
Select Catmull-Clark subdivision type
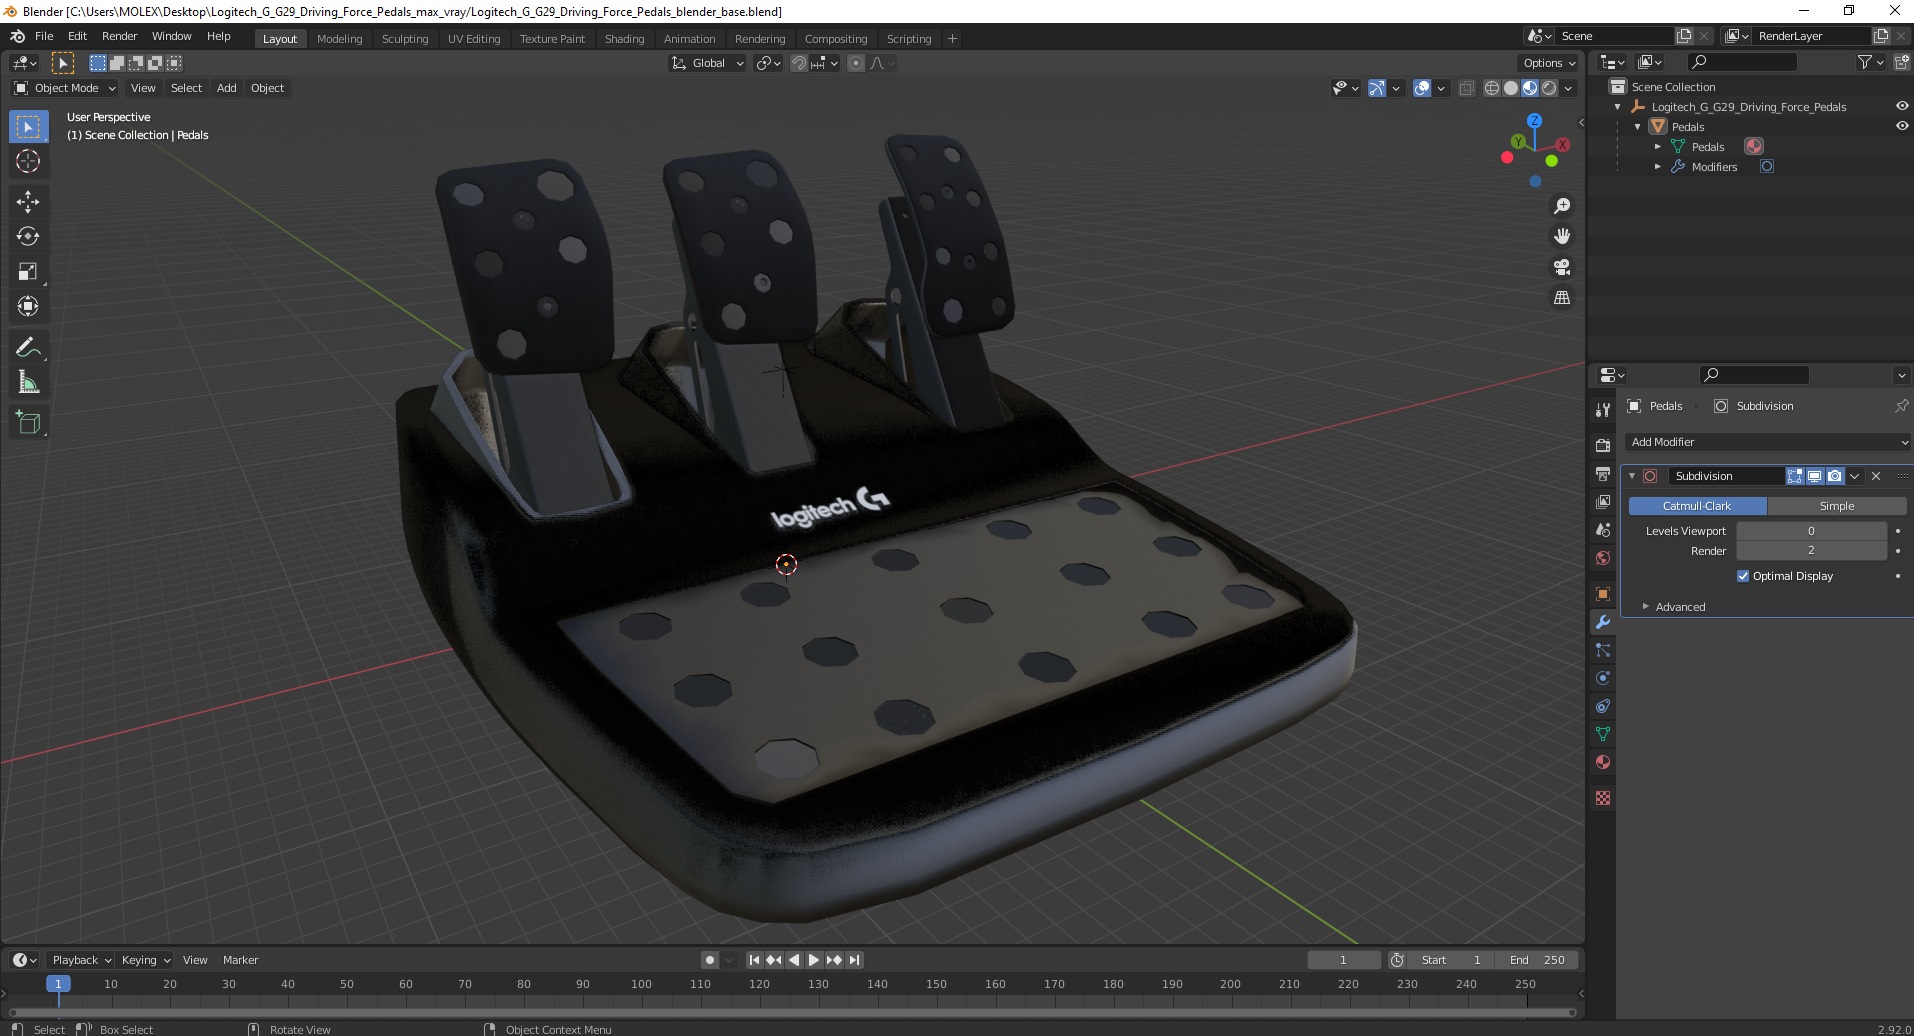coord(1697,506)
